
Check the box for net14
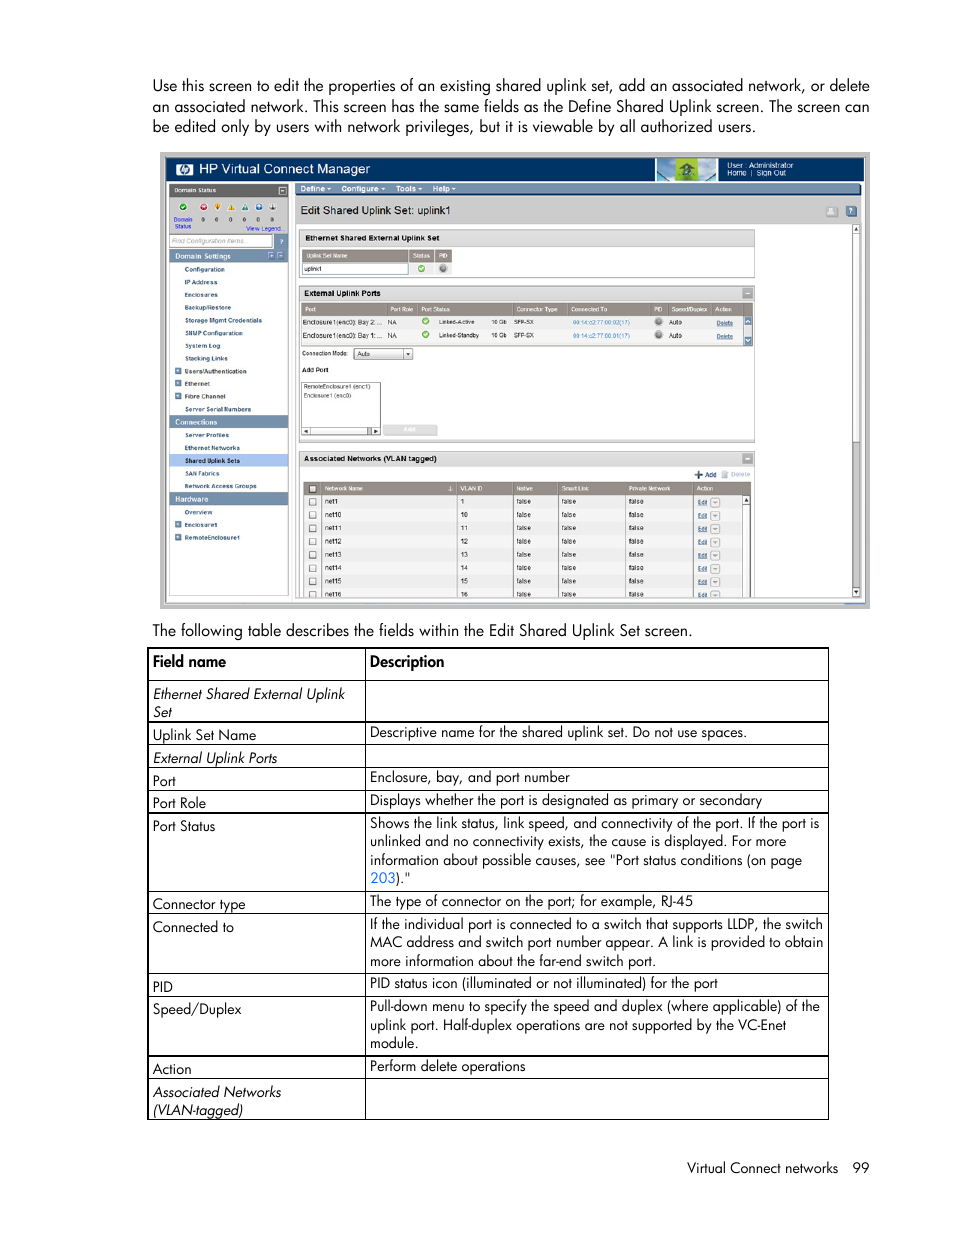[312, 568]
